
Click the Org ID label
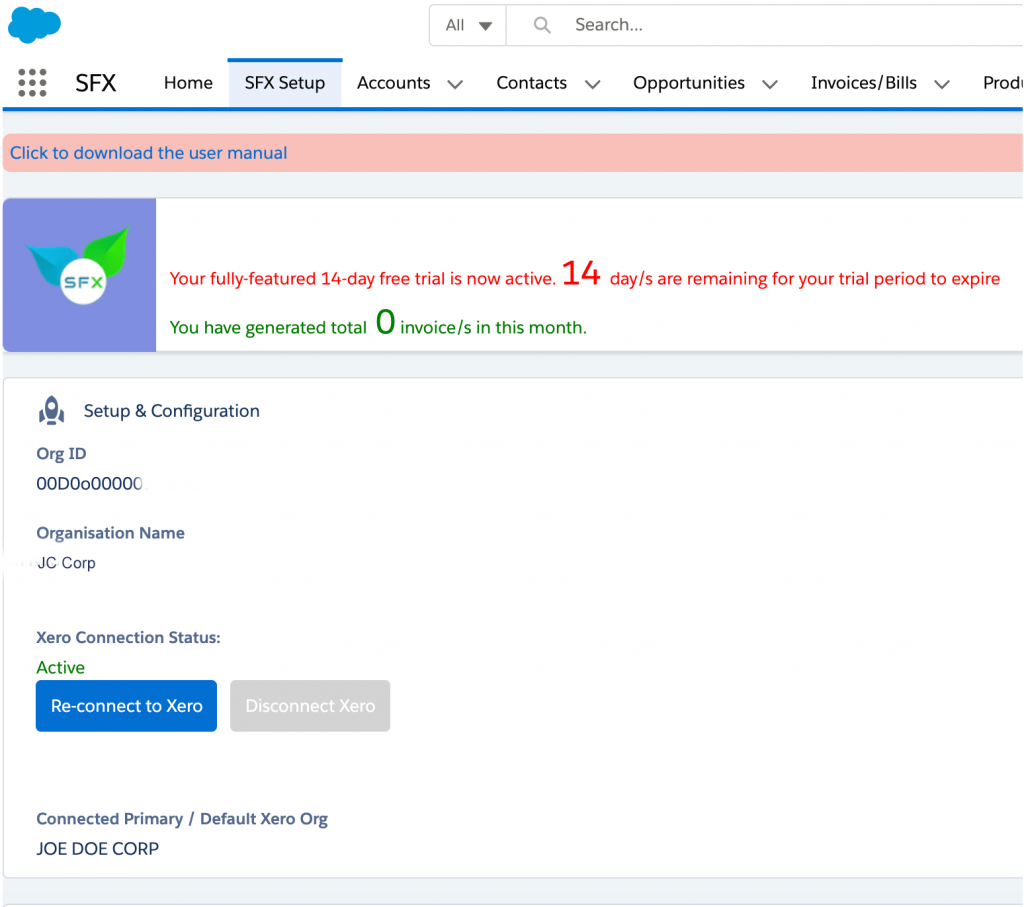[61, 453]
